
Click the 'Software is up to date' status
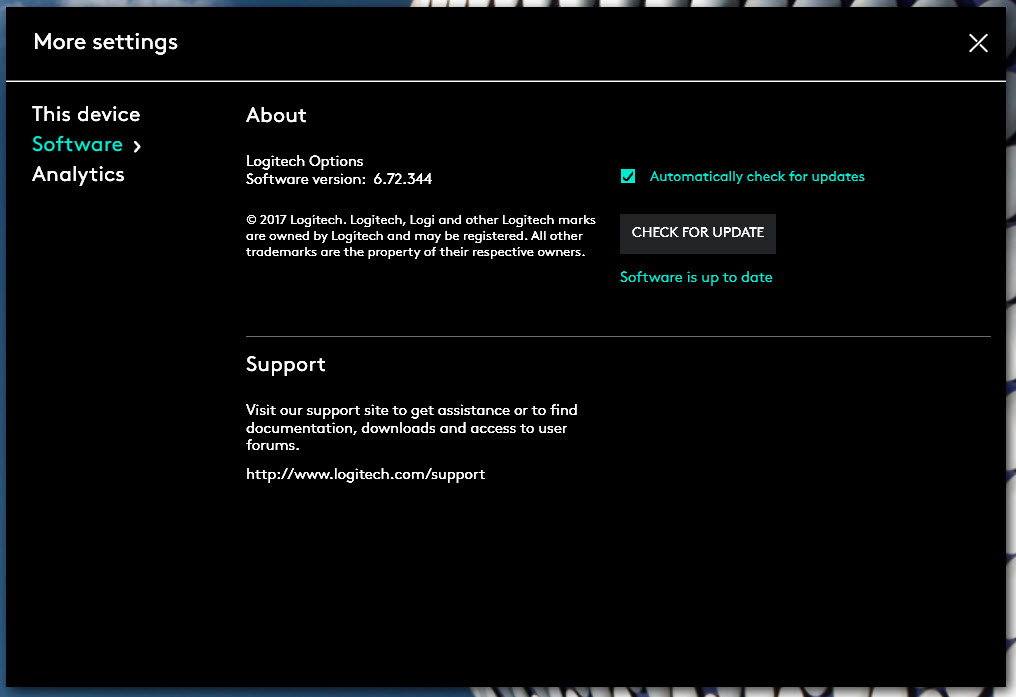[696, 277]
